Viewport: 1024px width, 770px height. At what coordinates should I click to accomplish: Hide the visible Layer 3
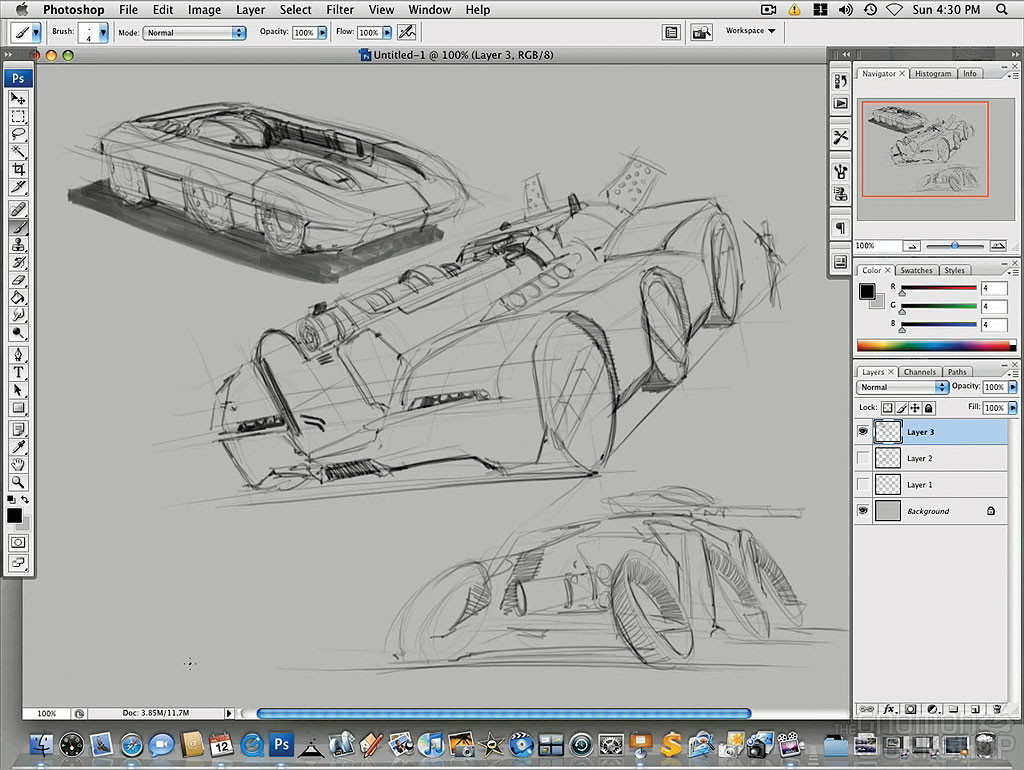point(862,432)
